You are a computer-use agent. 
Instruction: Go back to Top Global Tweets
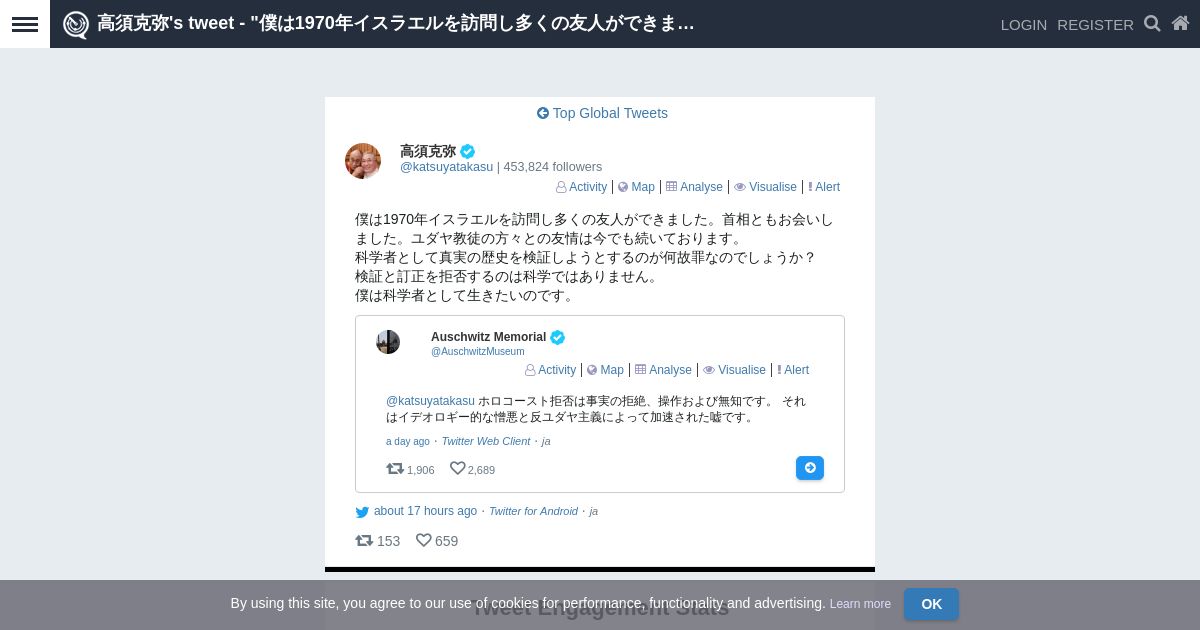(x=602, y=113)
